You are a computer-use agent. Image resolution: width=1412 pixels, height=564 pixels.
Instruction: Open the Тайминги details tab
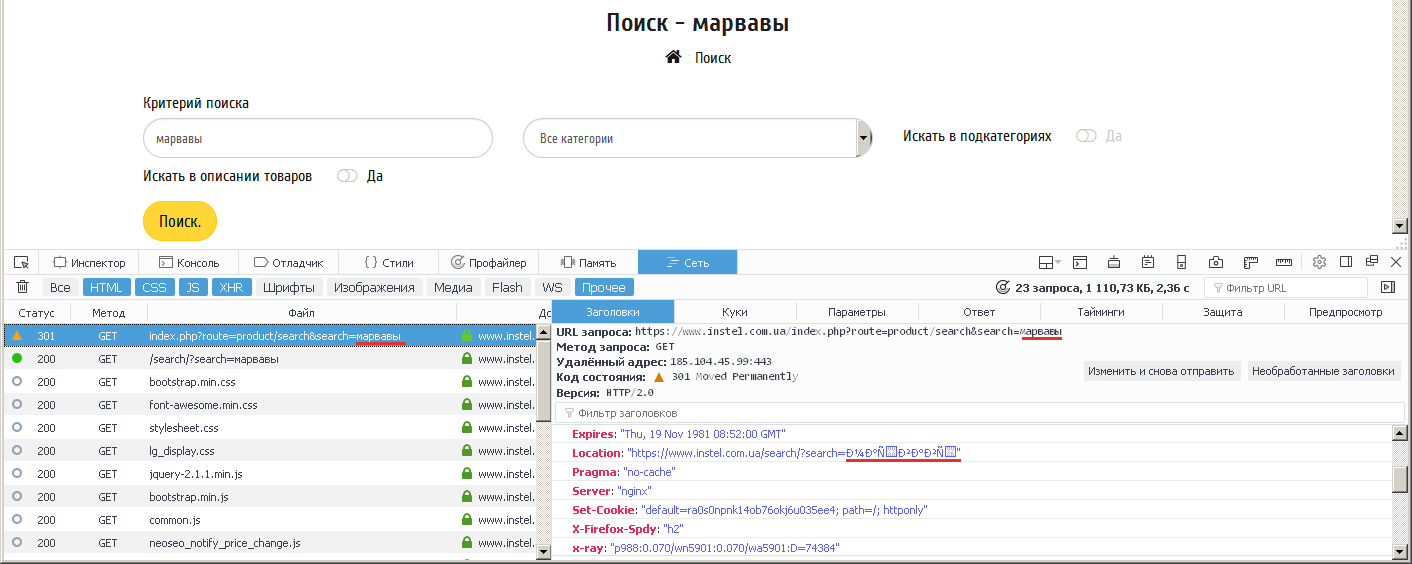click(x=1101, y=312)
